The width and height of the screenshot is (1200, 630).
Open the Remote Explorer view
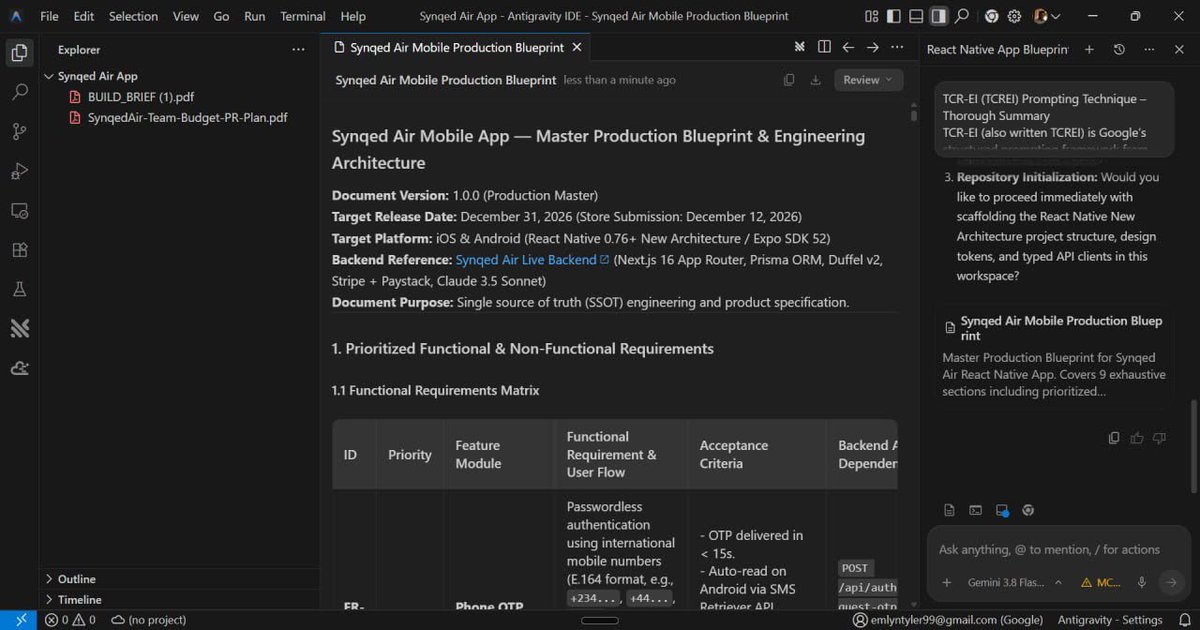coord(19,210)
